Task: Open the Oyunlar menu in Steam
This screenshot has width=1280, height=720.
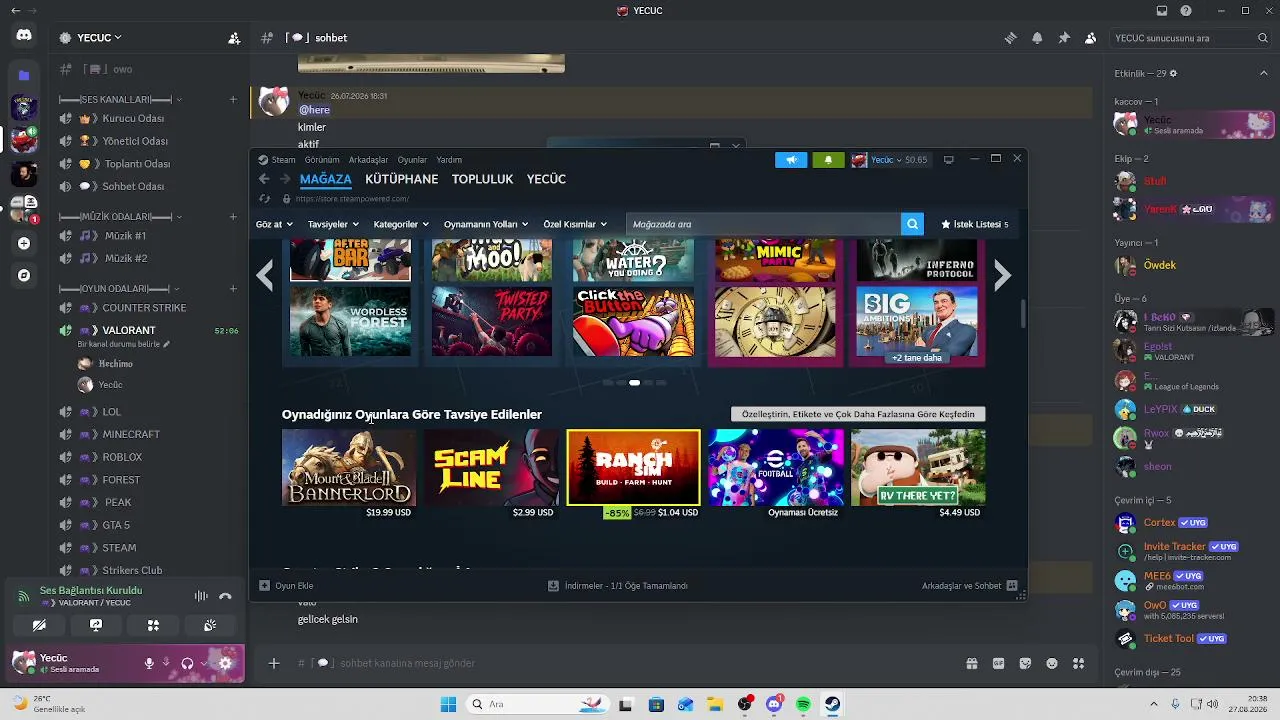Action: click(x=412, y=160)
